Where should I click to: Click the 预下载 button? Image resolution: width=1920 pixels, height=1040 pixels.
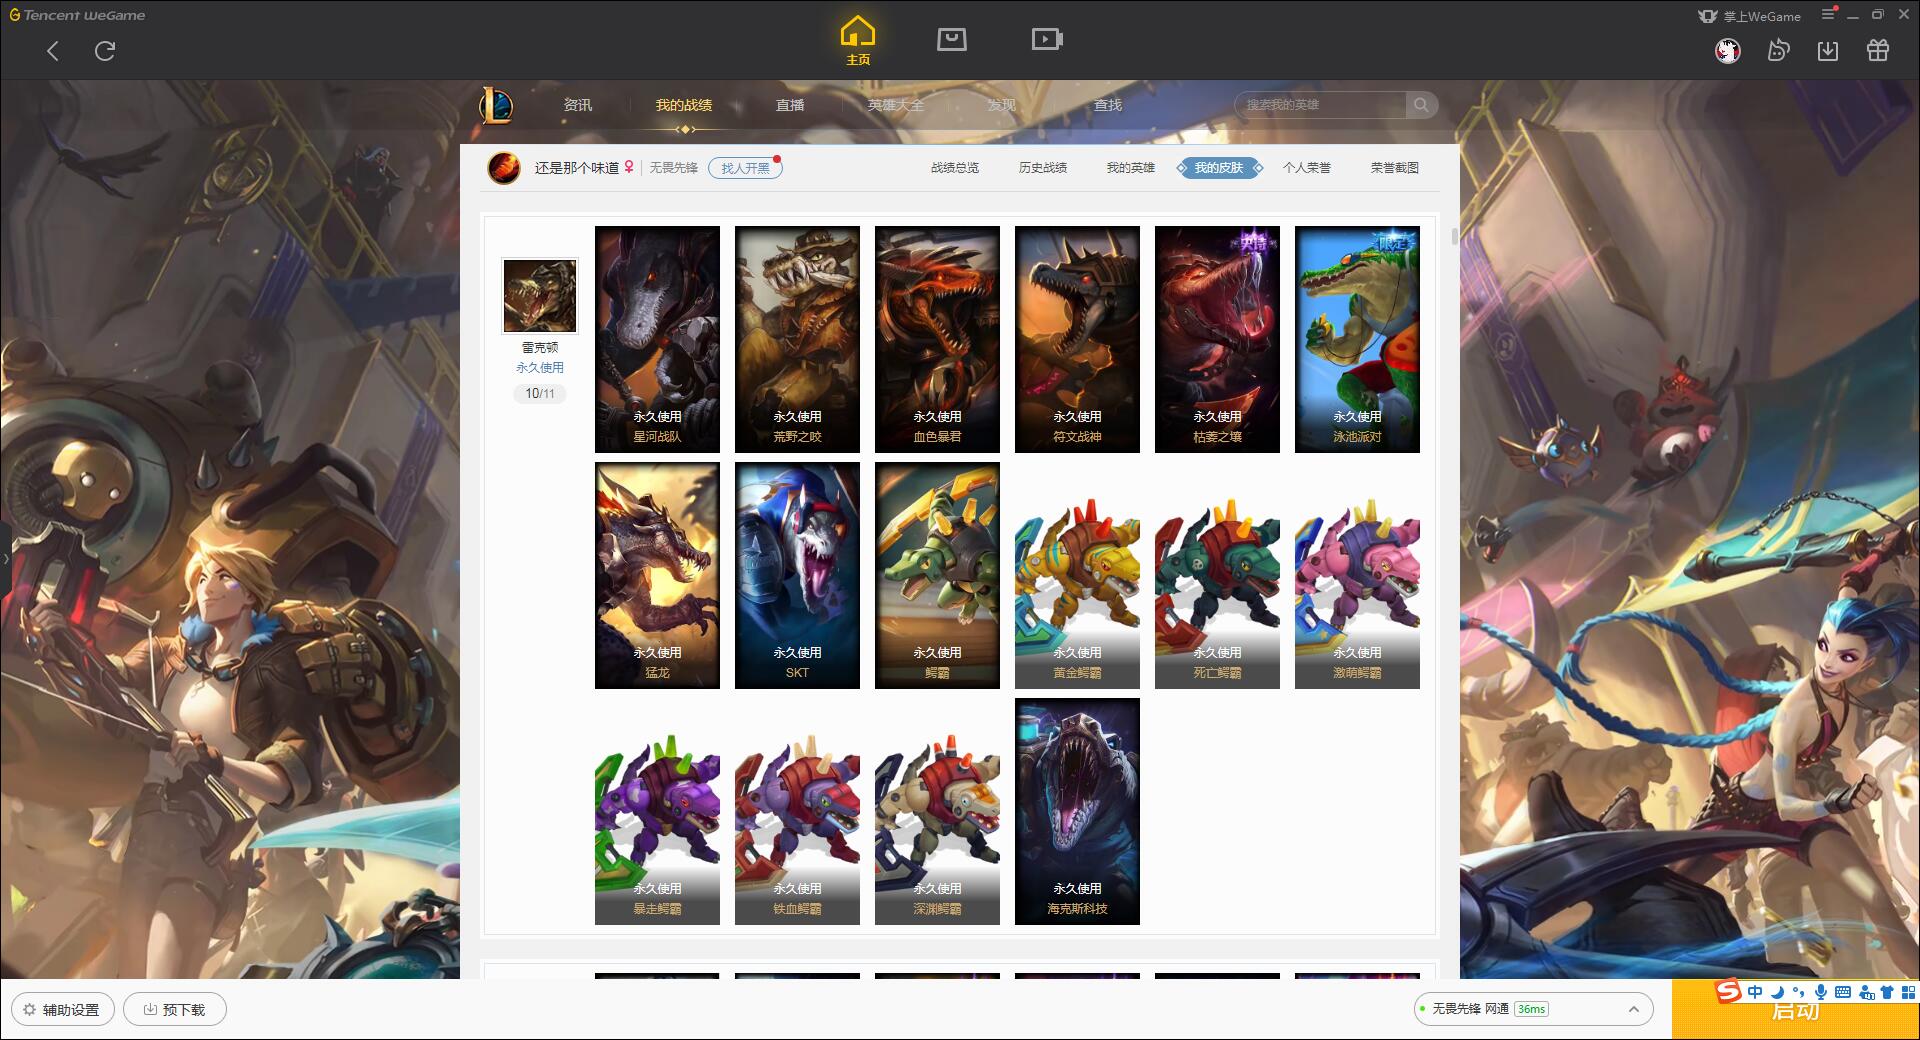[174, 1009]
